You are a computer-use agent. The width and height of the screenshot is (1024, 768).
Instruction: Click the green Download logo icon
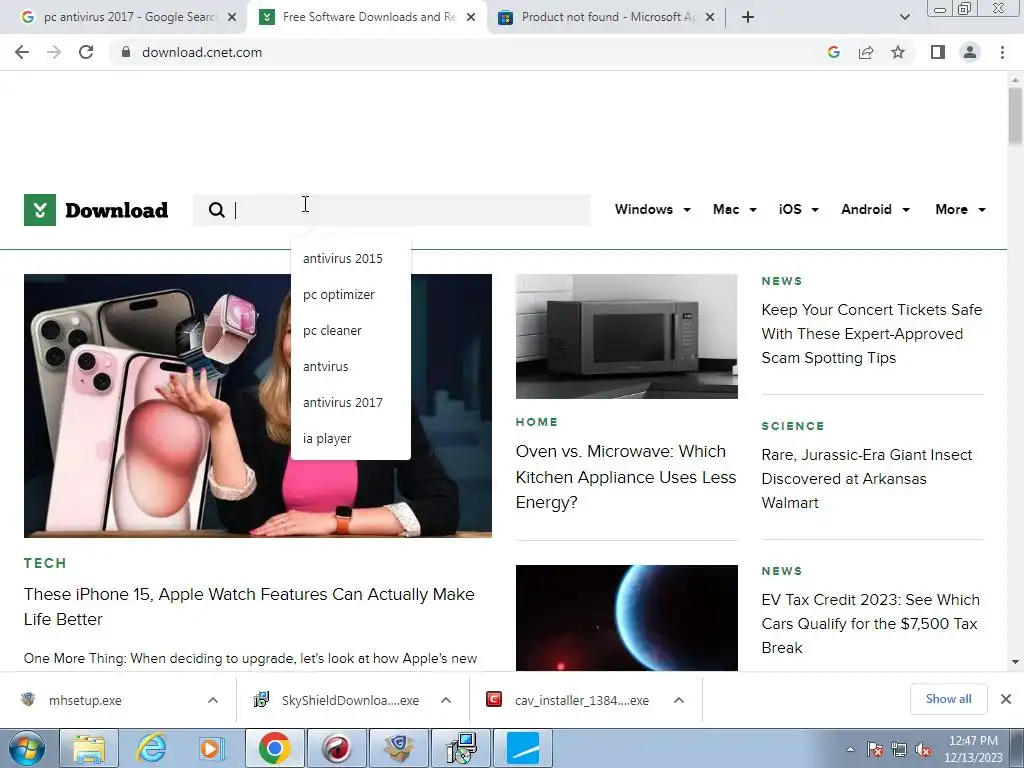(40, 210)
